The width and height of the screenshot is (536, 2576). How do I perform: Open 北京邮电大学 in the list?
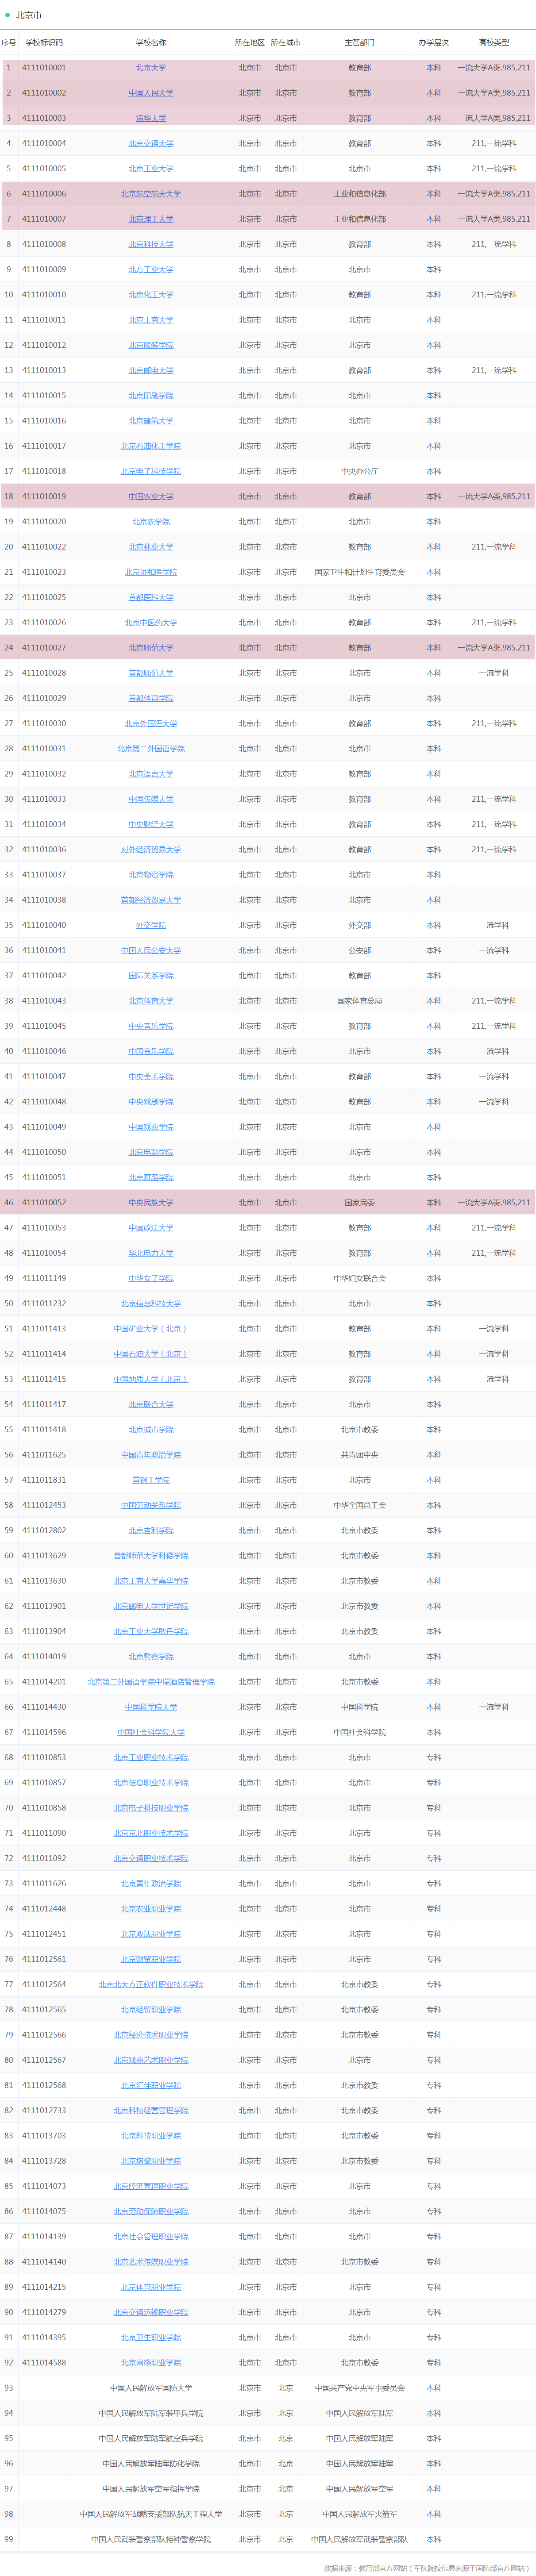point(151,370)
